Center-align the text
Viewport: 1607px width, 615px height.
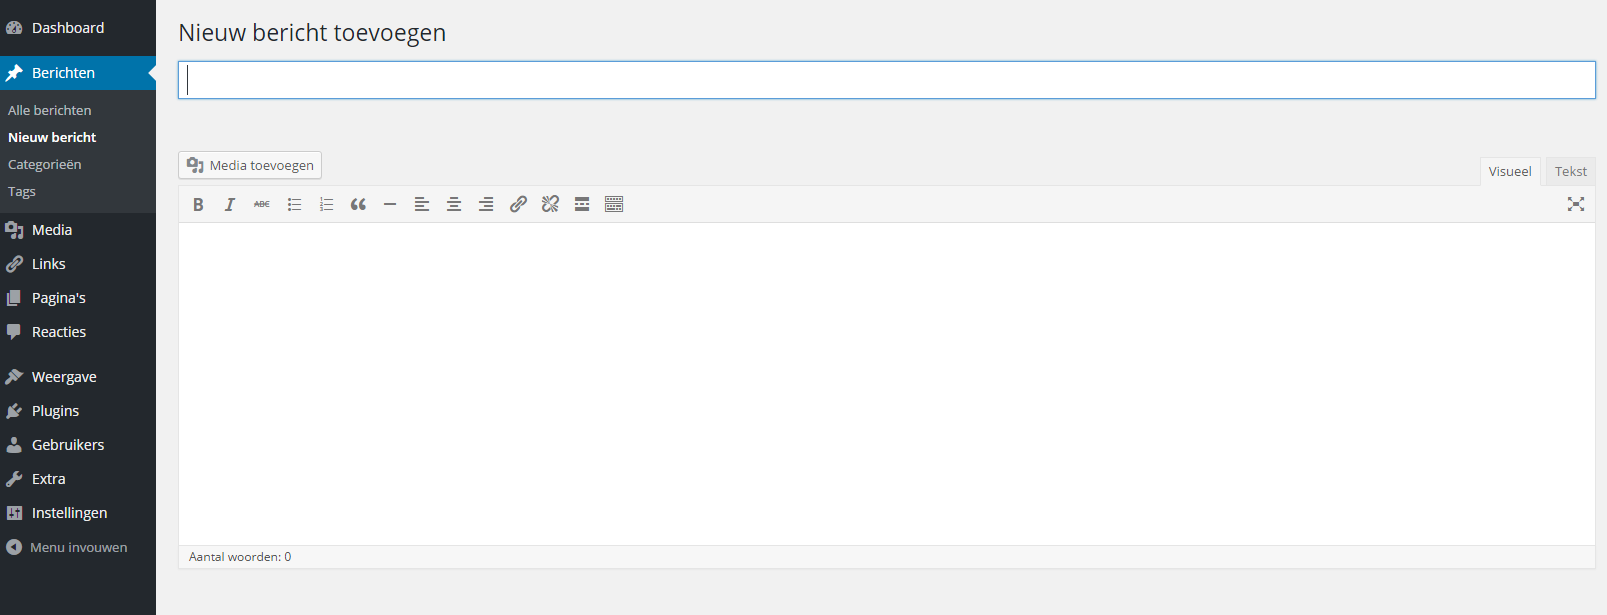click(x=454, y=204)
